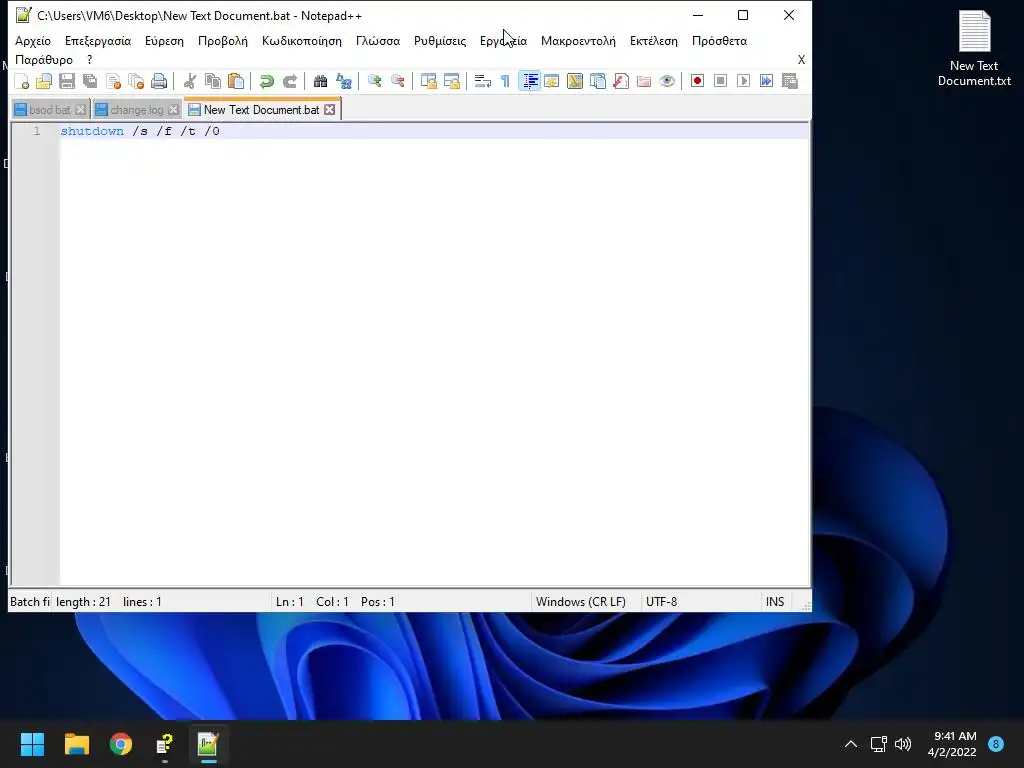The image size is (1024, 768).
Task: Open the Document Map icon
Action: (575, 81)
